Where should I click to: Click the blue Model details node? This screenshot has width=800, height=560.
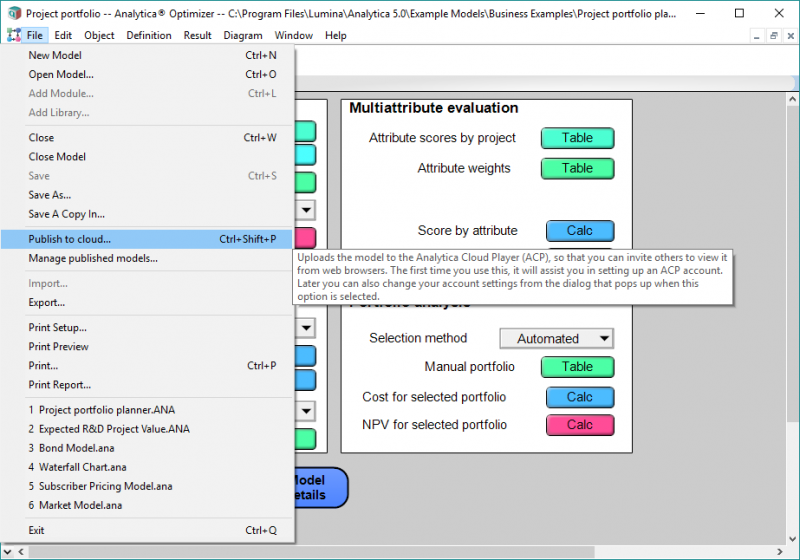click(x=321, y=488)
